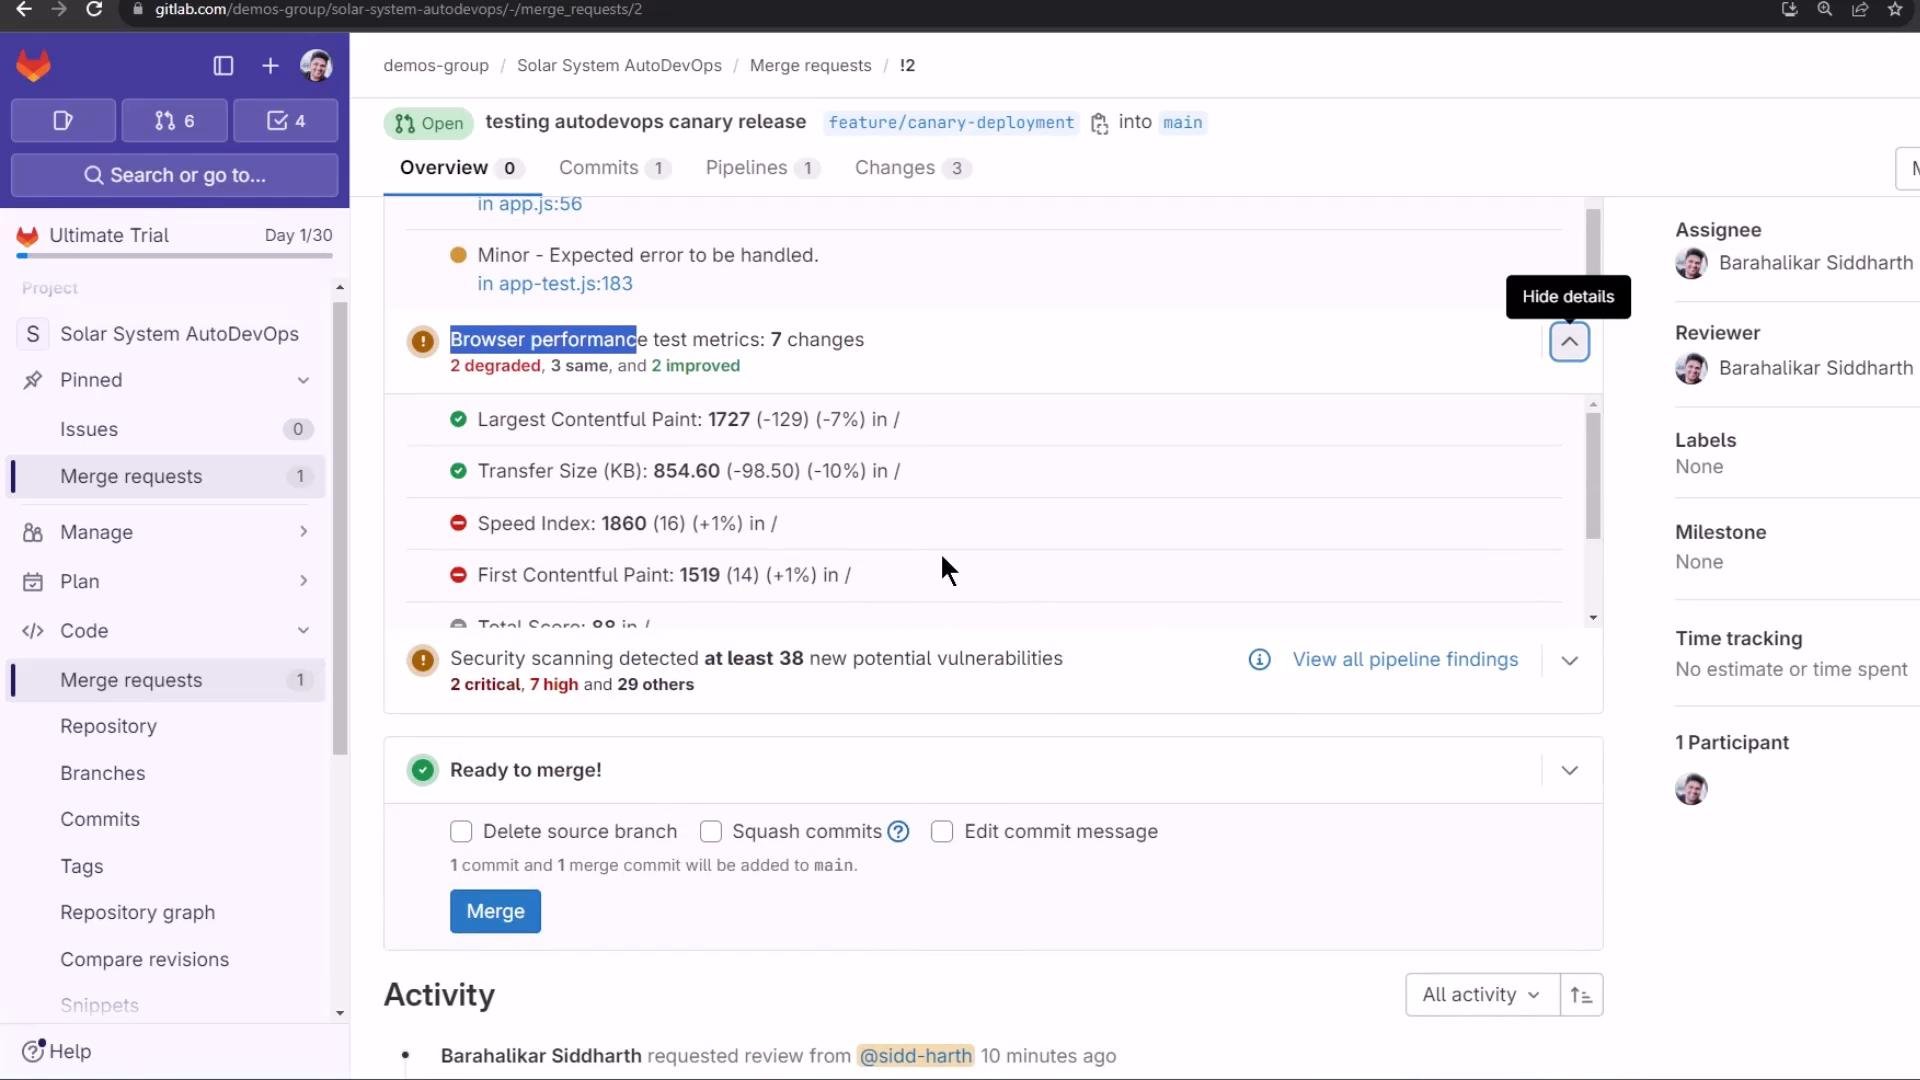Open Issues in the pinned sidebar
Image resolution: width=1920 pixels, height=1080 pixels.
click(168, 430)
